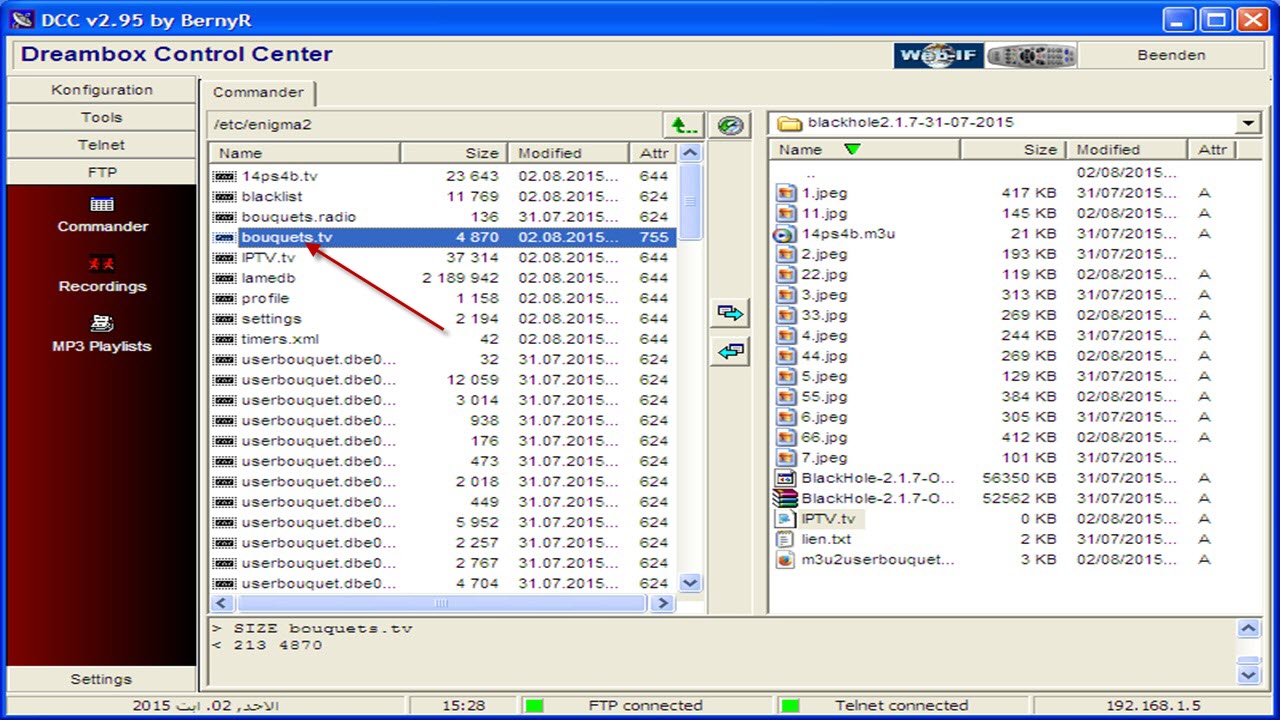Viewport: 1280px width, 720px height.
Task: Open the Settings panel at sidebar bottom
Action: click(100, 679)
